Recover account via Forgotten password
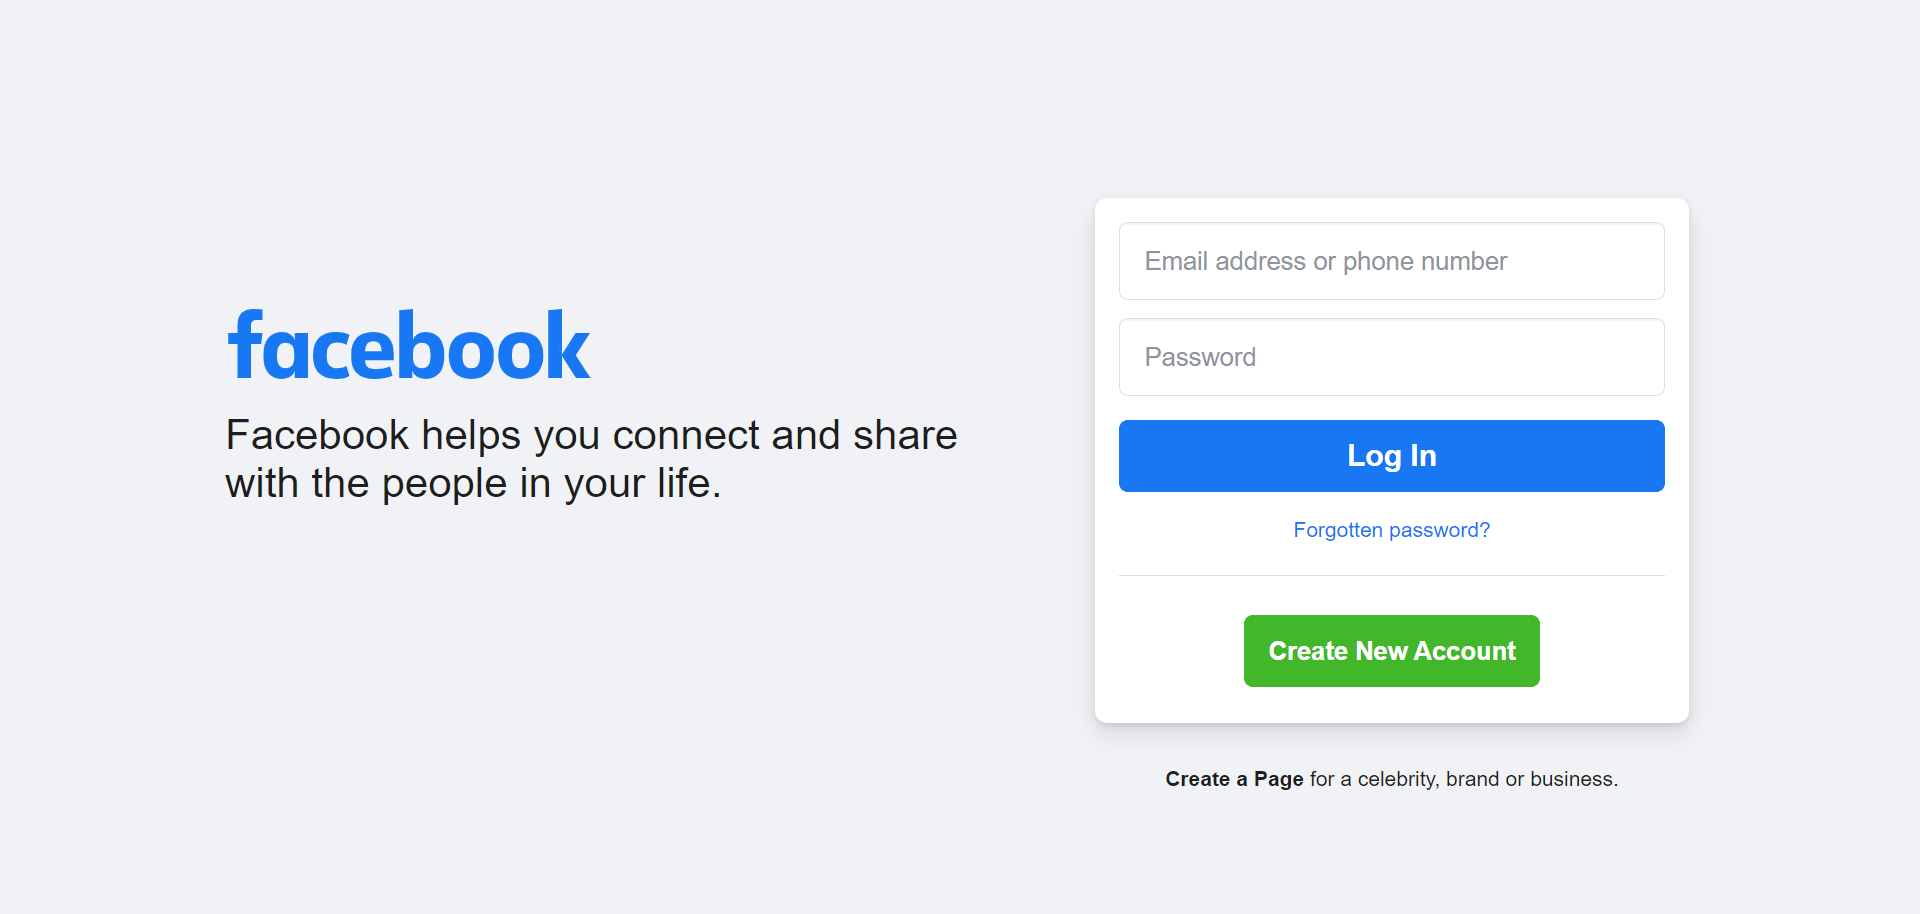This screenshot has width=1920, height=914. click(1391, 530)
